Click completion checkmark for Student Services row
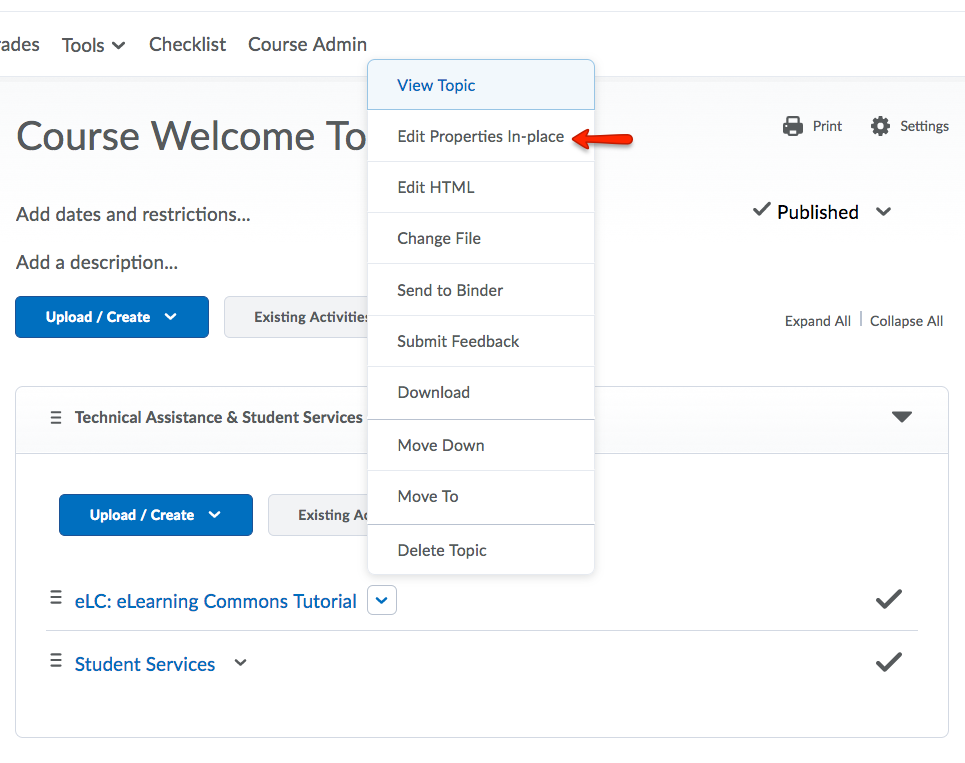 point(888,662)
